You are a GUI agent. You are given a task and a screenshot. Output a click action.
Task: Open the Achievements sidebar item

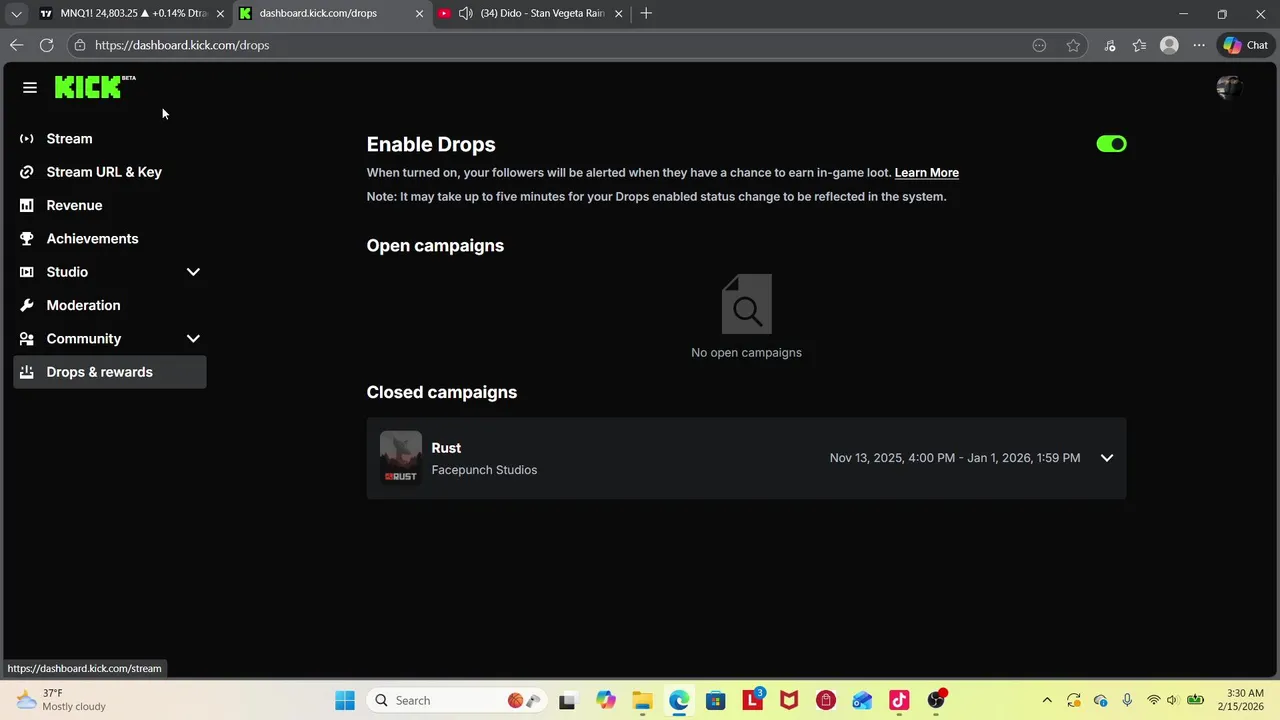coord(110,239)
